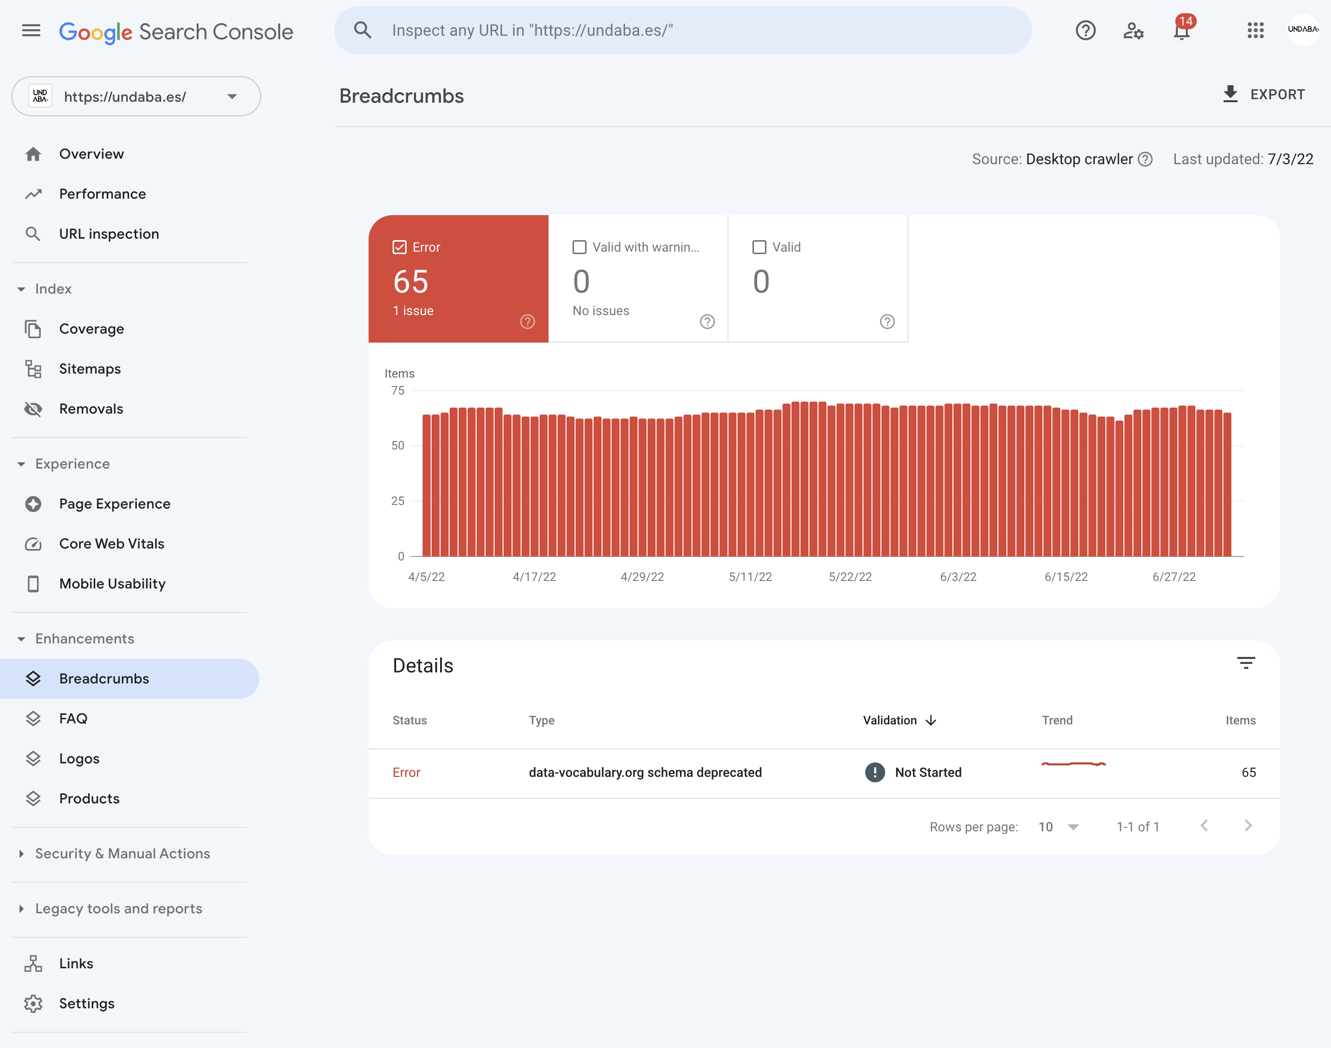The width and height of the screenshot is (1331, 1048).
Task: Open the notifications bell icon
Action: point(1181,31)
